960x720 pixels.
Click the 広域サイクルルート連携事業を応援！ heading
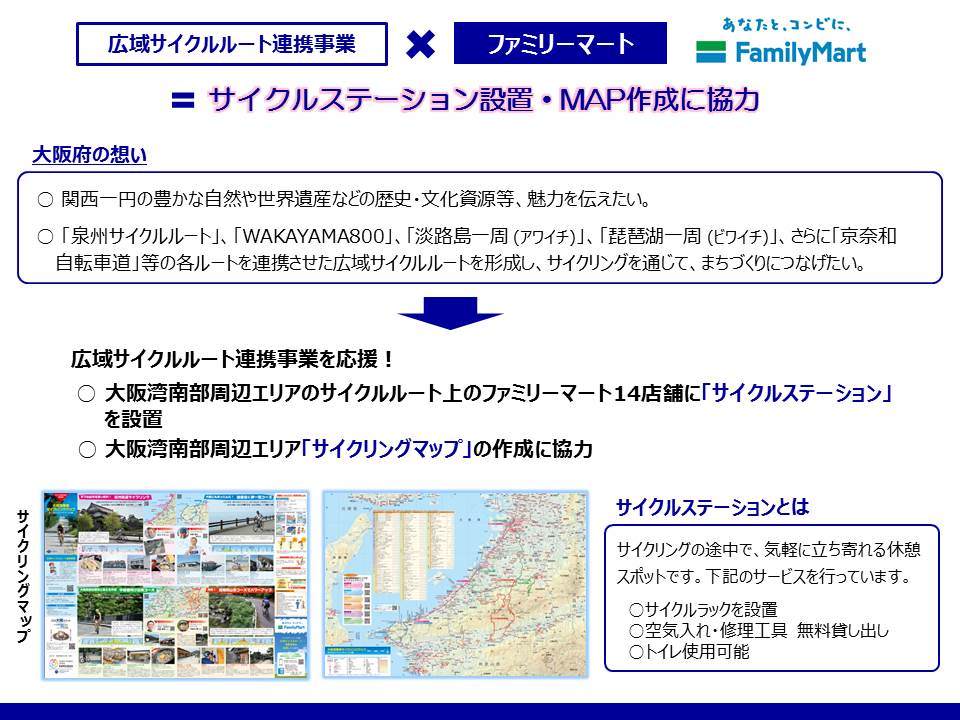coord(233,359)
